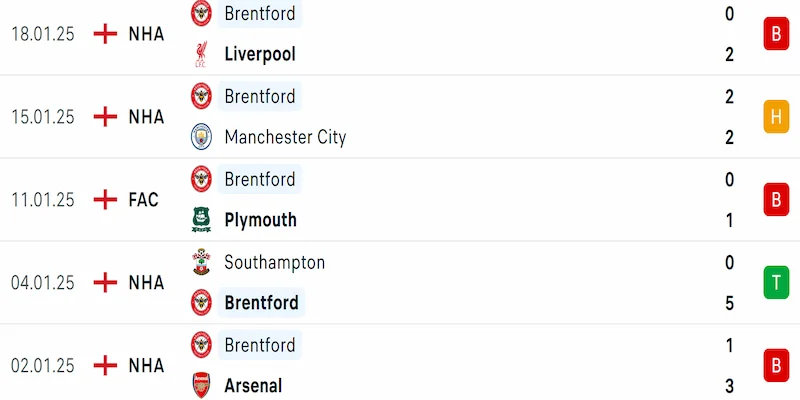Click England flag next to FAC
The image size is (800, 400).
click(105, 200)
